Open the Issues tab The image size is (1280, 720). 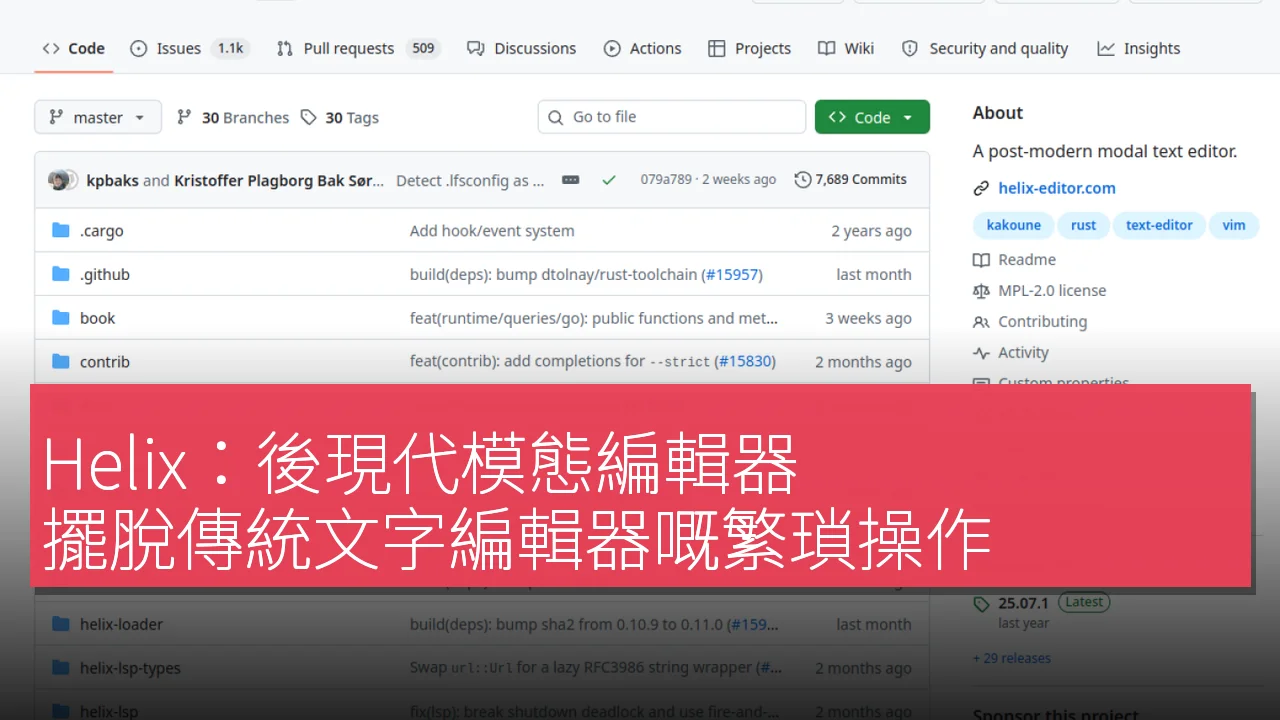point(189,48)
